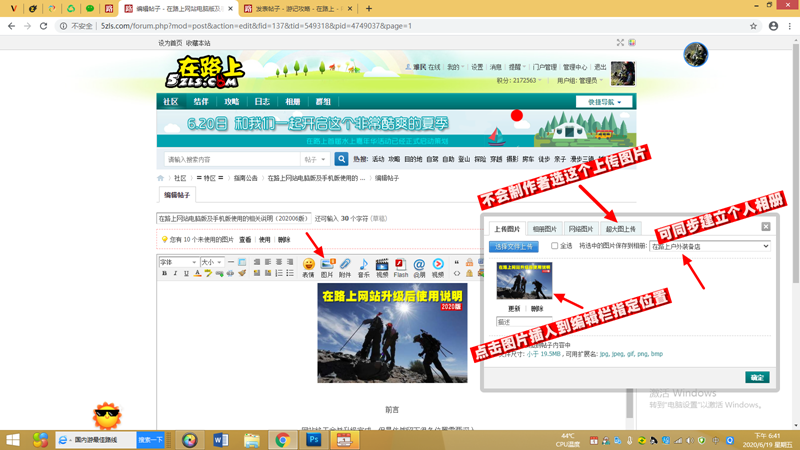Screen dimensions: 800x450
Task: Insert music with the 音乐 note icon
Action: tap(363, 267)
